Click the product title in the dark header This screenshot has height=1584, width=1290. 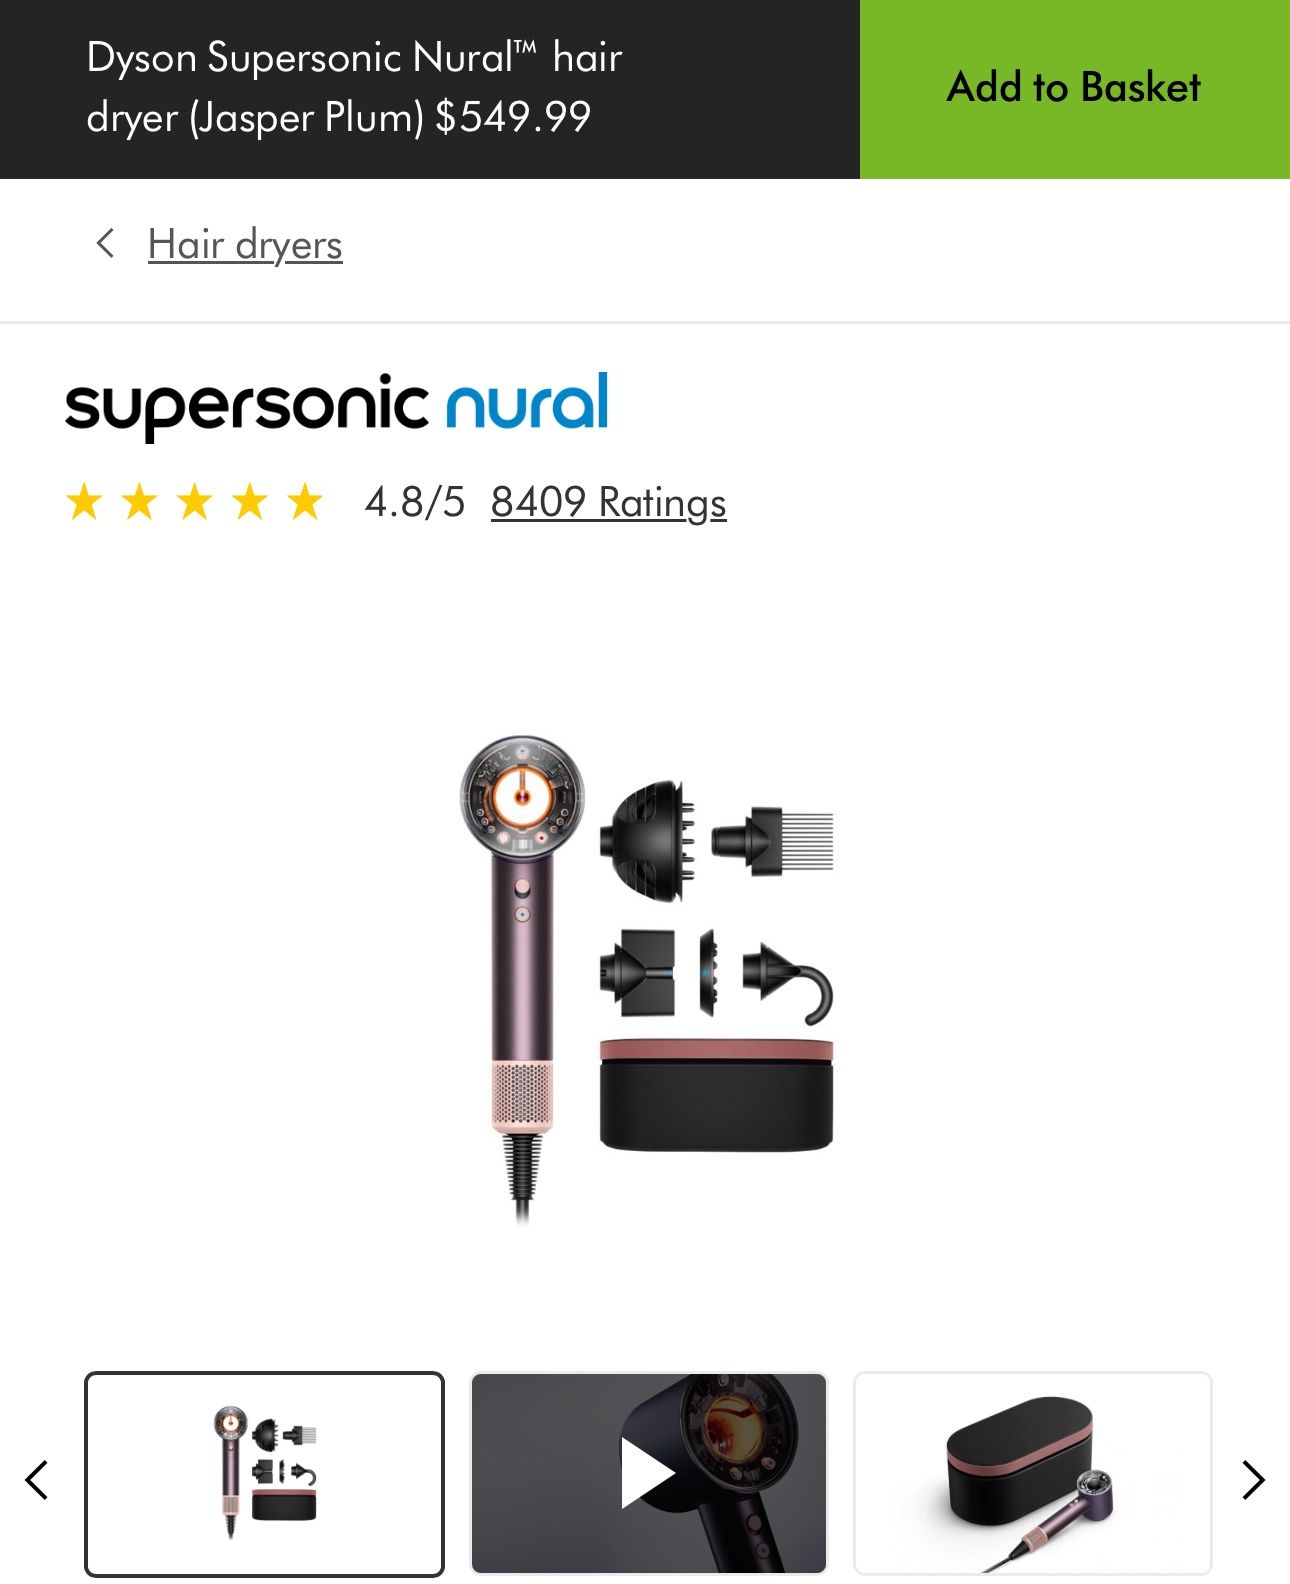point(354,88)
